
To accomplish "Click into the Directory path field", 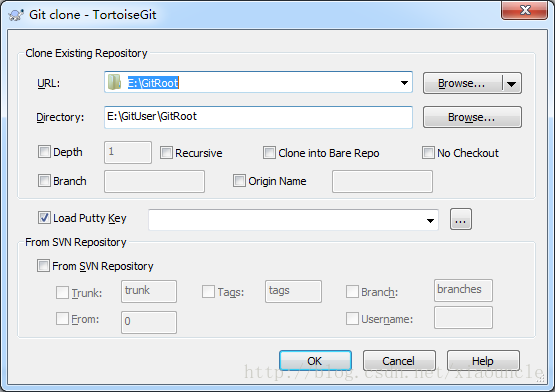I will [x=258, y=117].
